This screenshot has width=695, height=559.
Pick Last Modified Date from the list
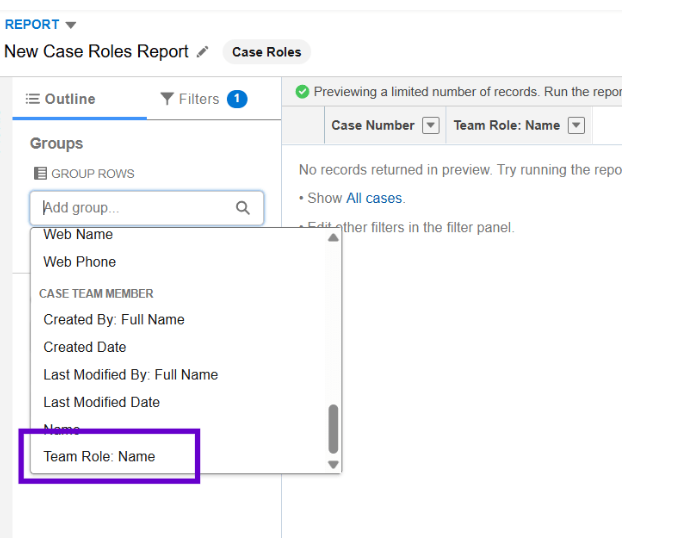tap(101, 402)
